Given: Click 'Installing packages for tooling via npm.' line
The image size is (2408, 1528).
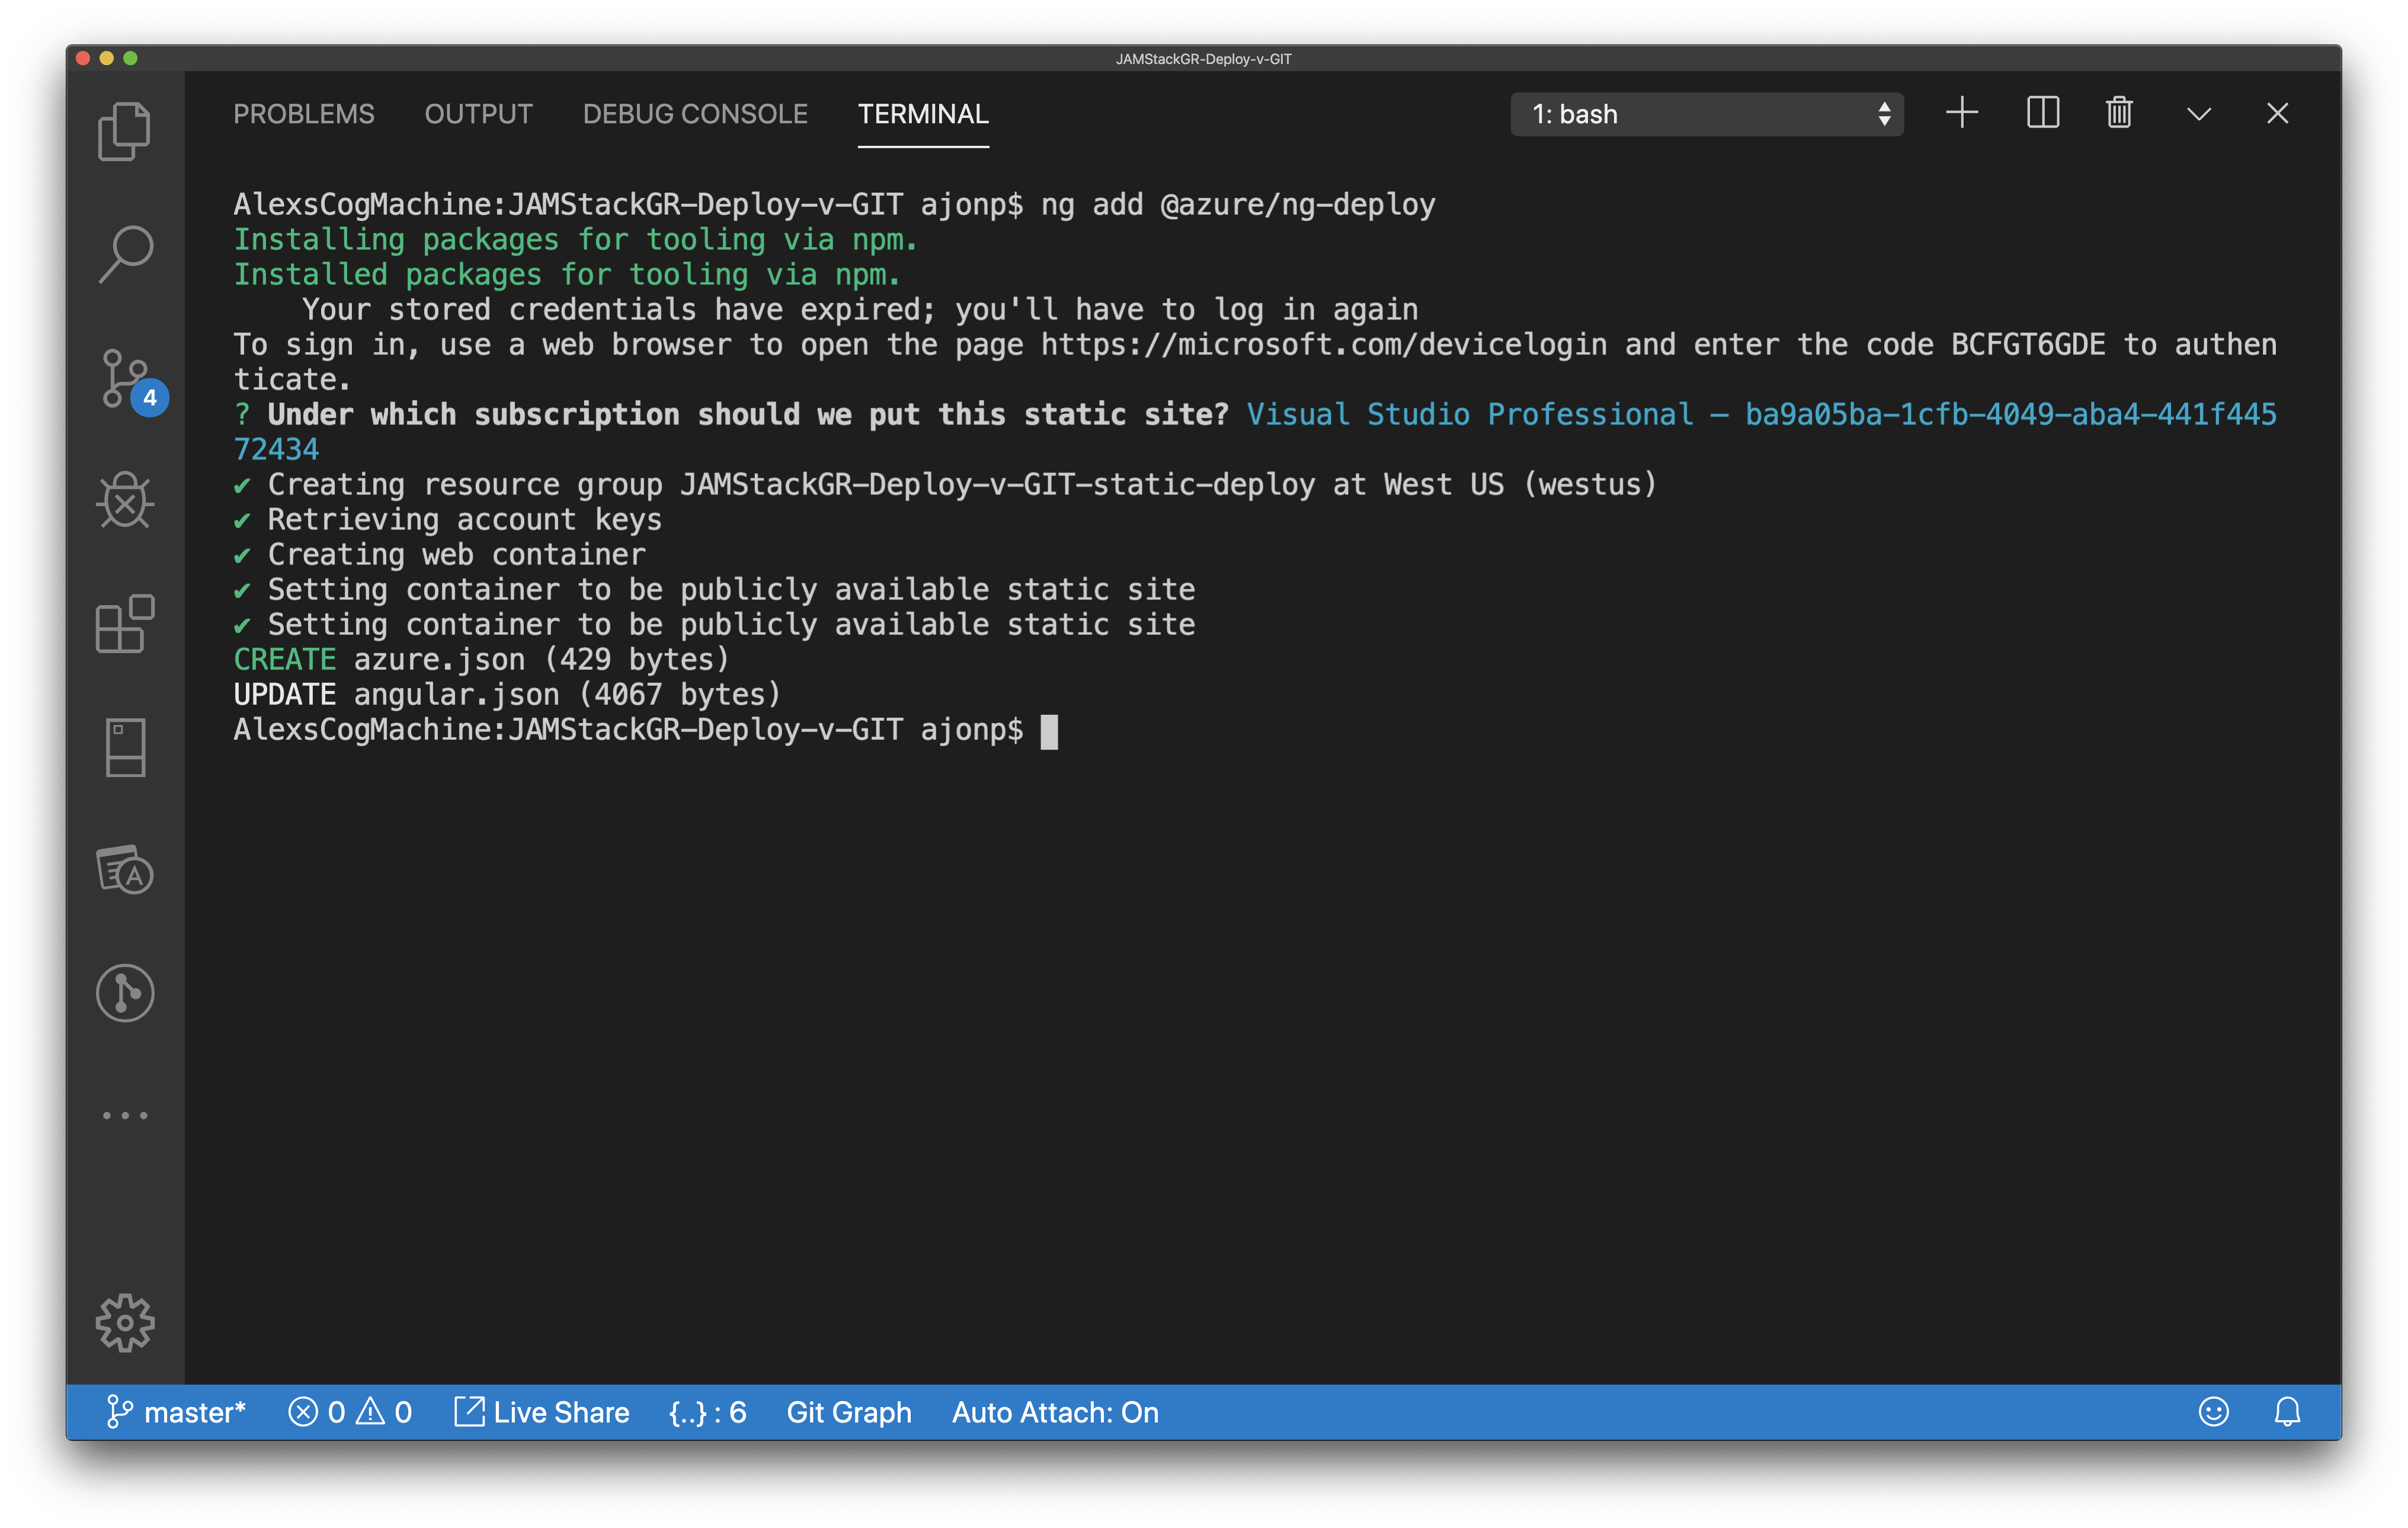Looking at the screenshot, I should 575,239.
